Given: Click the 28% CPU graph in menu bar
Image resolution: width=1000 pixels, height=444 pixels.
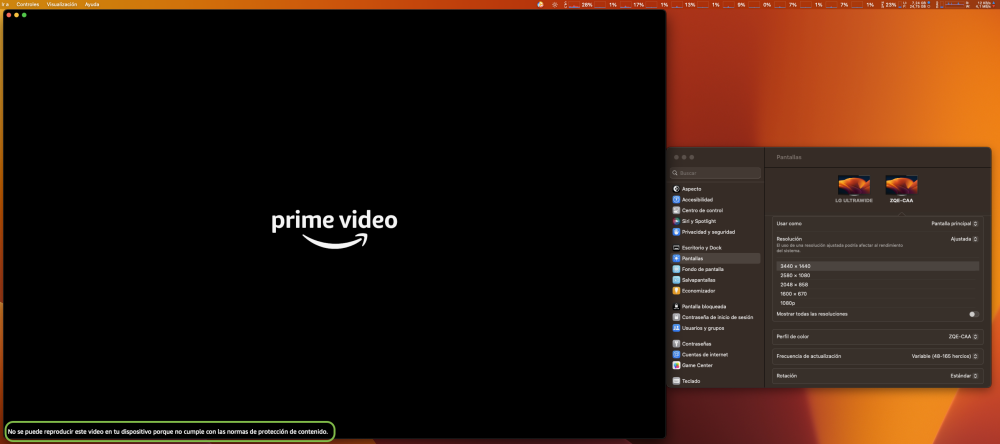Looking at the screenshot, I should (x=580, y=4).
